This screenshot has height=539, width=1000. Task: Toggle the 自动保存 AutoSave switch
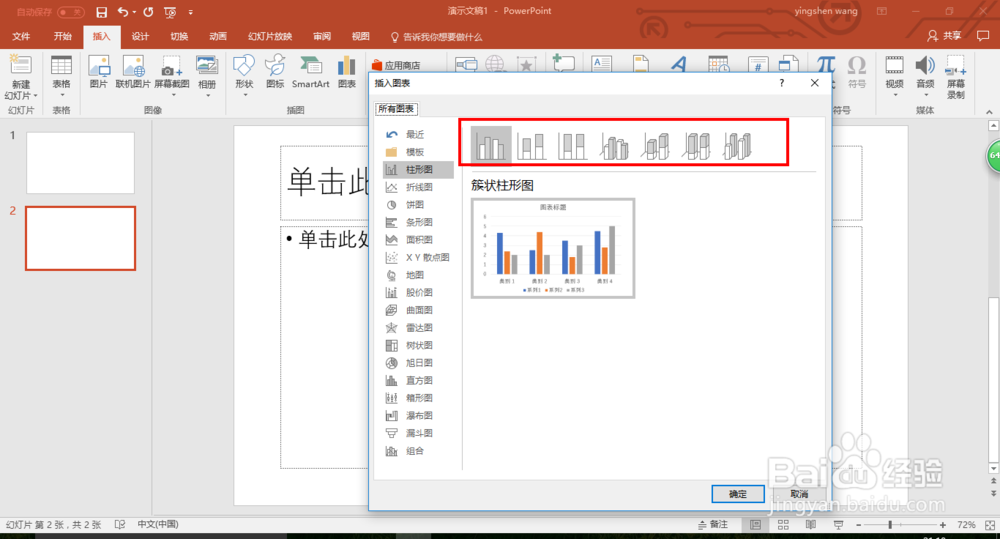tap(70, 12)
